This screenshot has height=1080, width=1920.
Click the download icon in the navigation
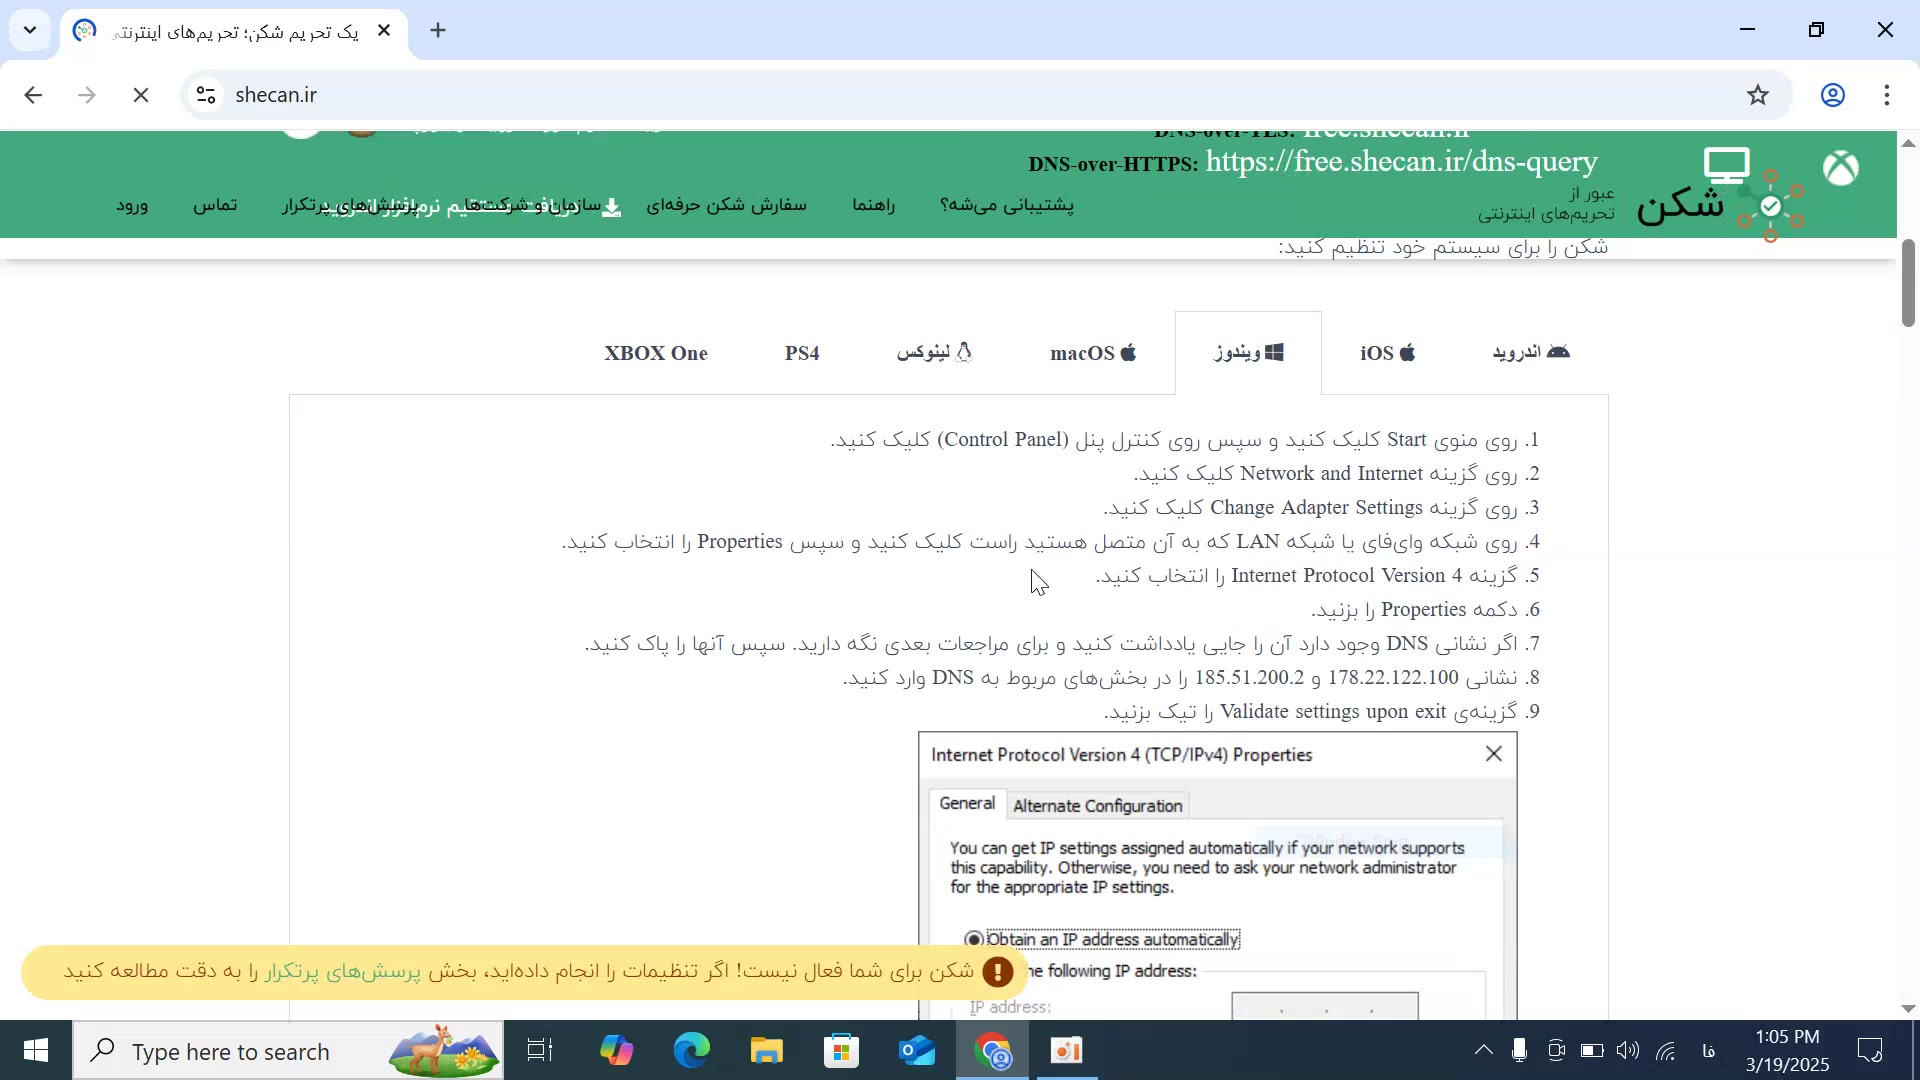(x=611, y=207)
